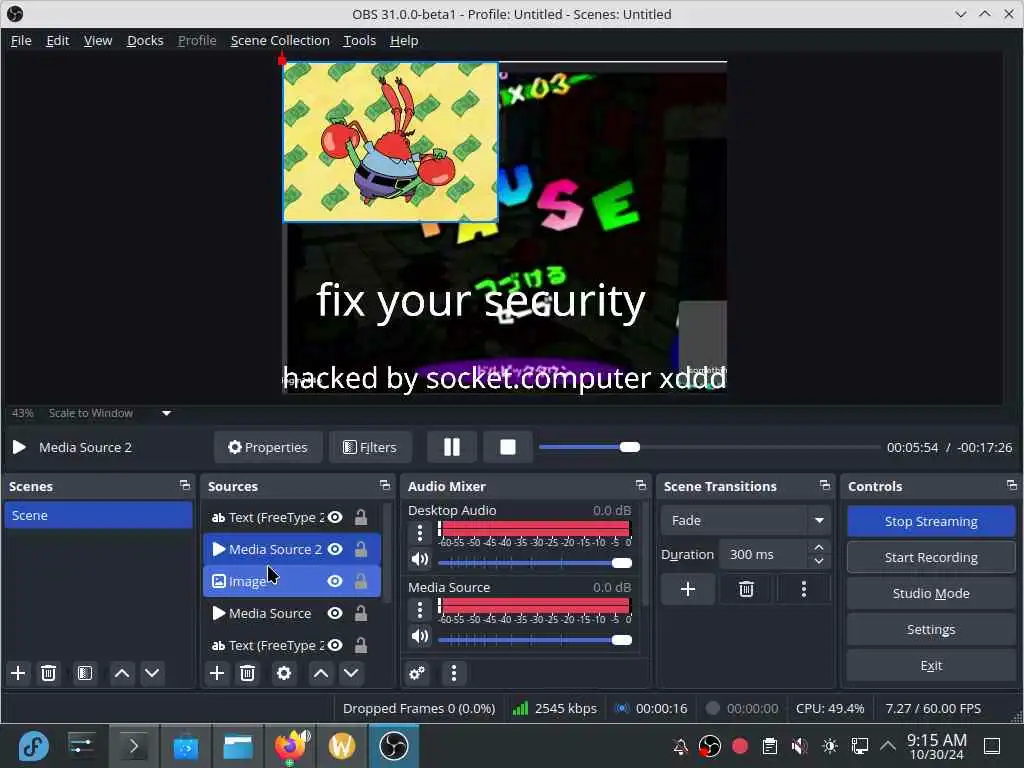Mute Desktop Audio speaker icon
This screenshot has width=1024, height=768.
[x=420, y=559]
